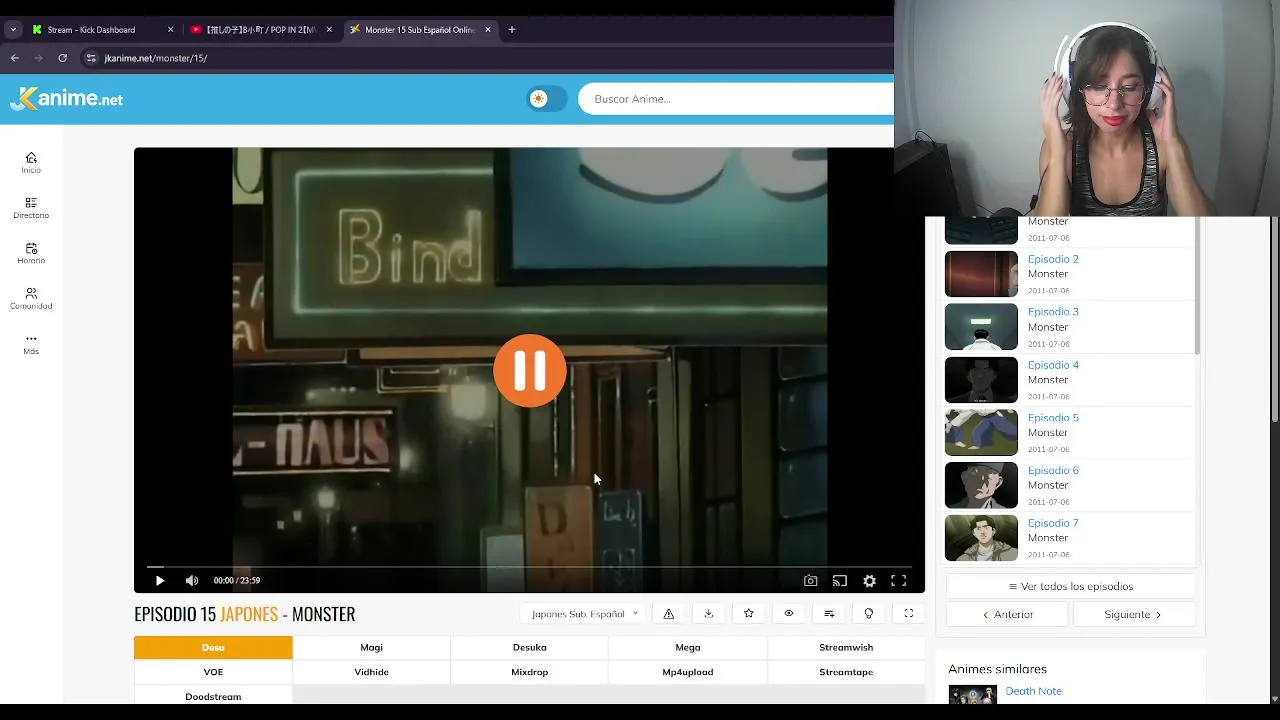Open Episodio 2 link in episode list
The height and width of the screenshot is (720, 1280).
tap(1053, 259)
